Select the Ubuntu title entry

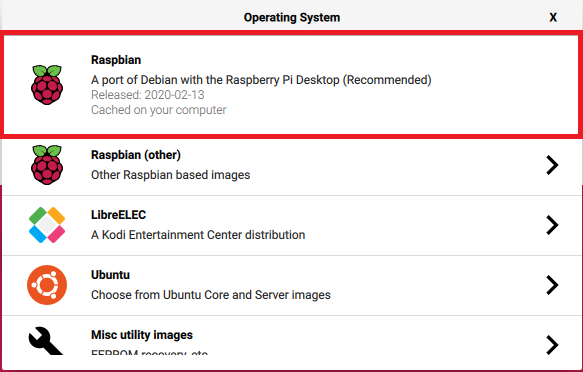[x=110, y=275]
